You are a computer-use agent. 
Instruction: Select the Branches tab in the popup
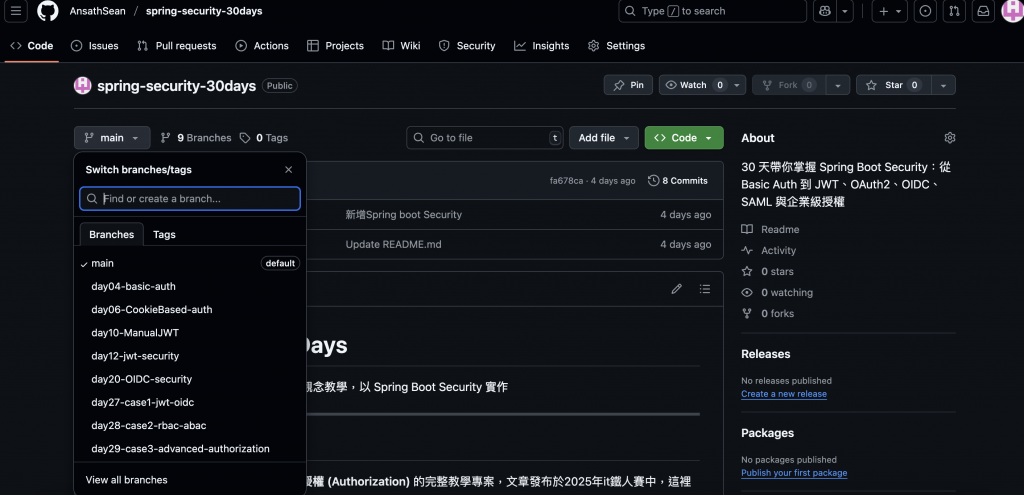point(112,234)
